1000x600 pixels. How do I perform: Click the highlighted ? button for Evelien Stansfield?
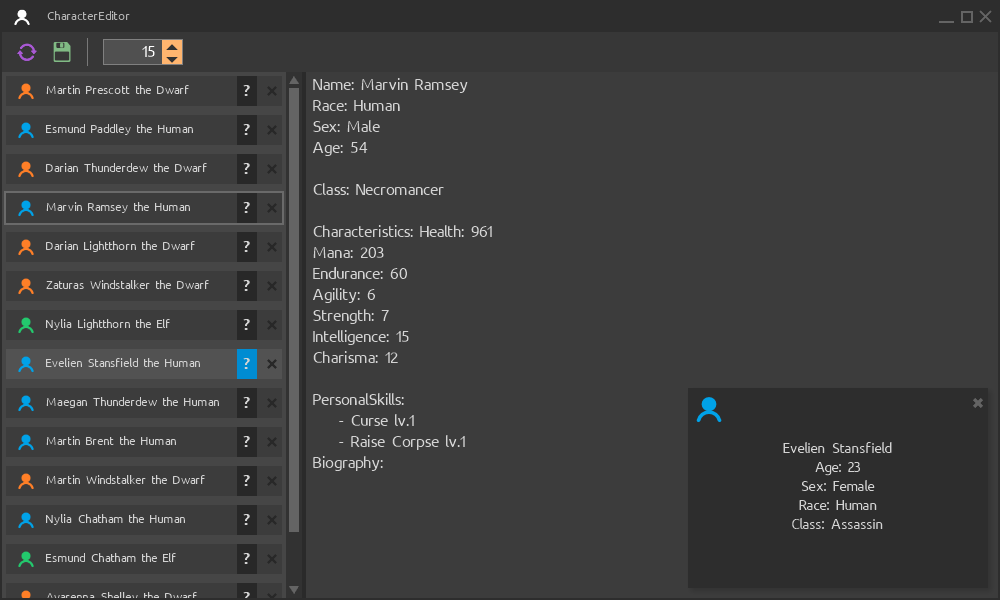[246, 364]
